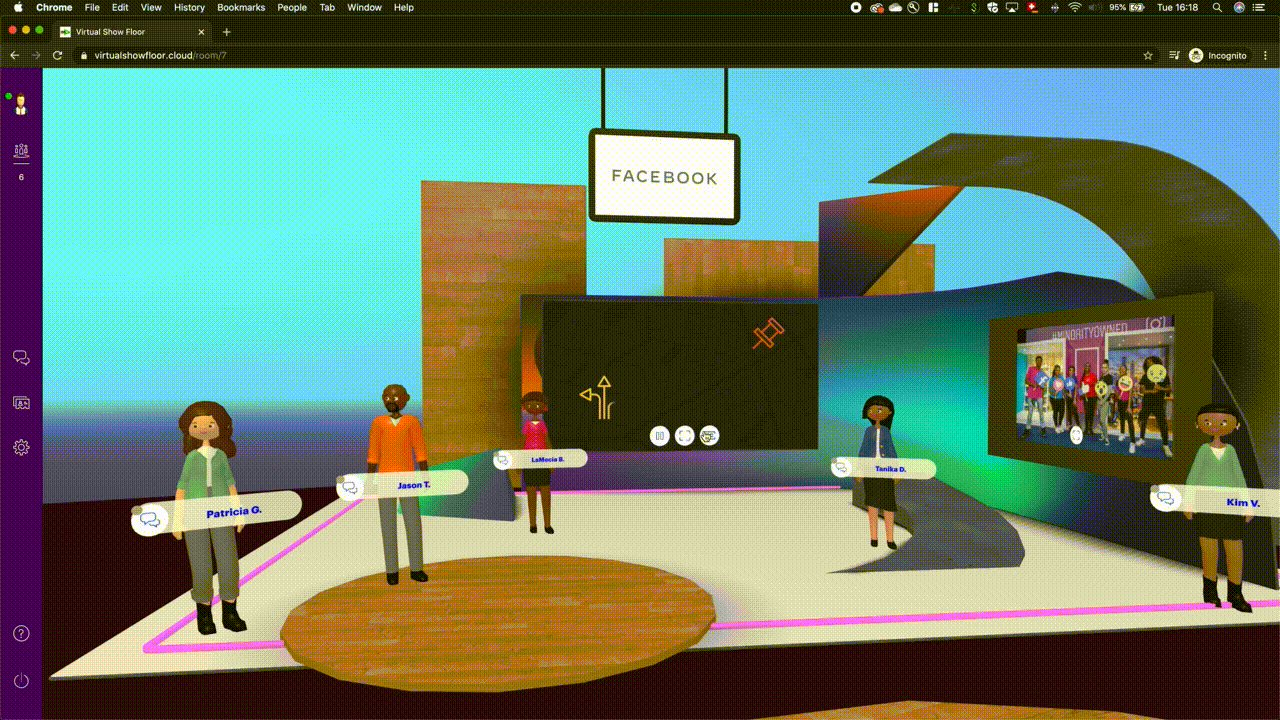Click the yellow direction arrows on screen
The width and height of the screenshot is (1280, 720).
coord(596,397)
